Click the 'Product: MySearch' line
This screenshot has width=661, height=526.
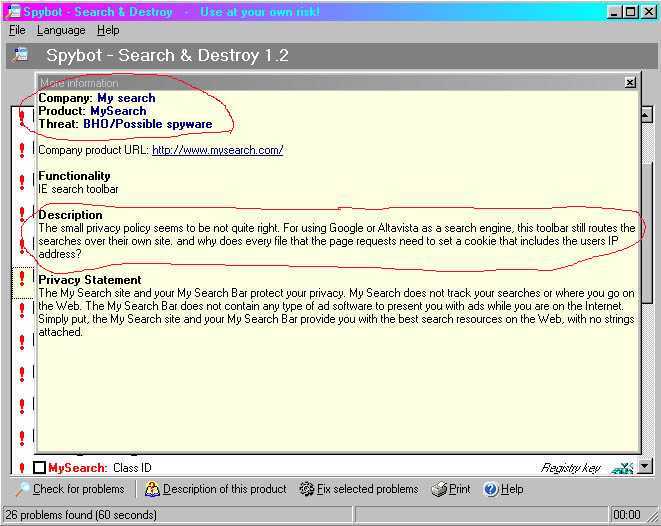pyautogui.click(x=92, y=111)
